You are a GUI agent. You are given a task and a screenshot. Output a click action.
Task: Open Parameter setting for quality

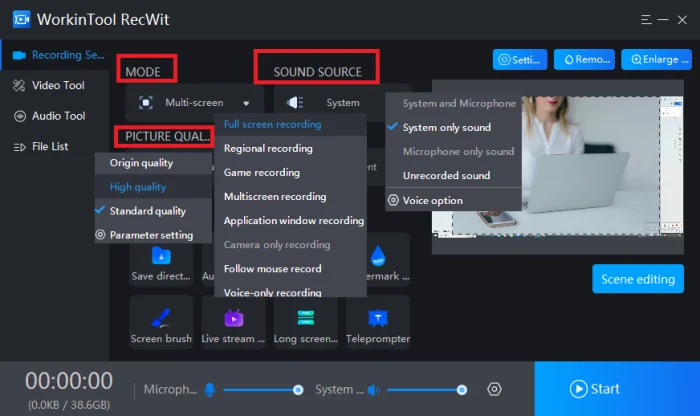point(154,235)
